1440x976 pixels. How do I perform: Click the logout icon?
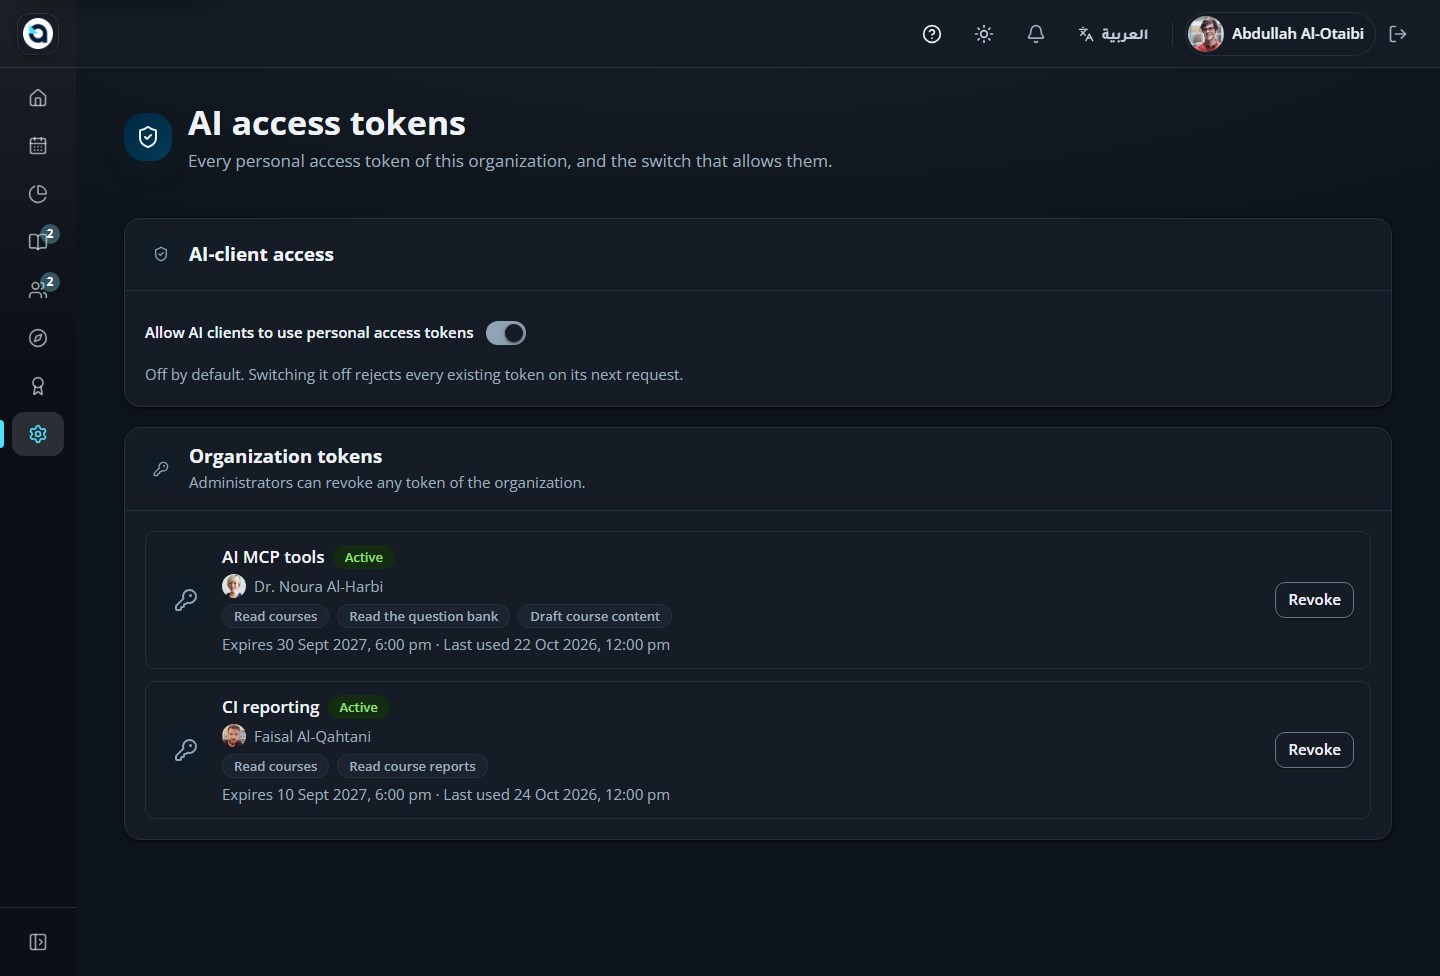(1398, 34)
